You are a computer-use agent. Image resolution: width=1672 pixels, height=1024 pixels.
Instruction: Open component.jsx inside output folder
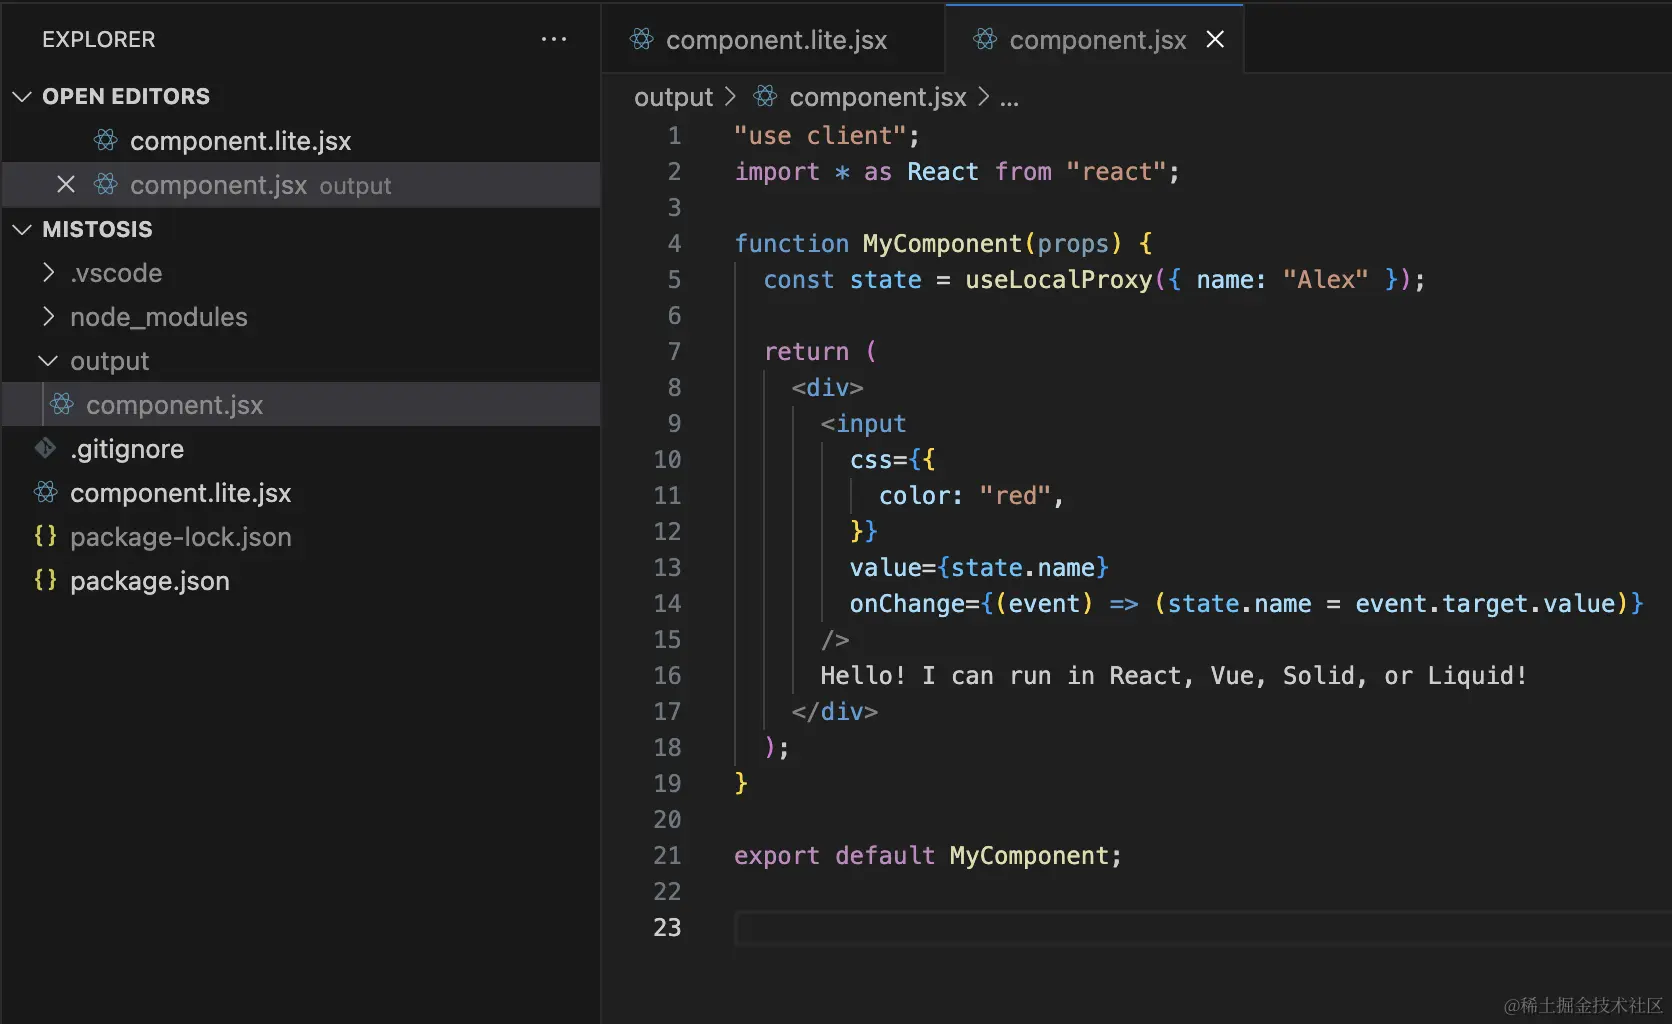pyautogui.click(x=302, y=405)
